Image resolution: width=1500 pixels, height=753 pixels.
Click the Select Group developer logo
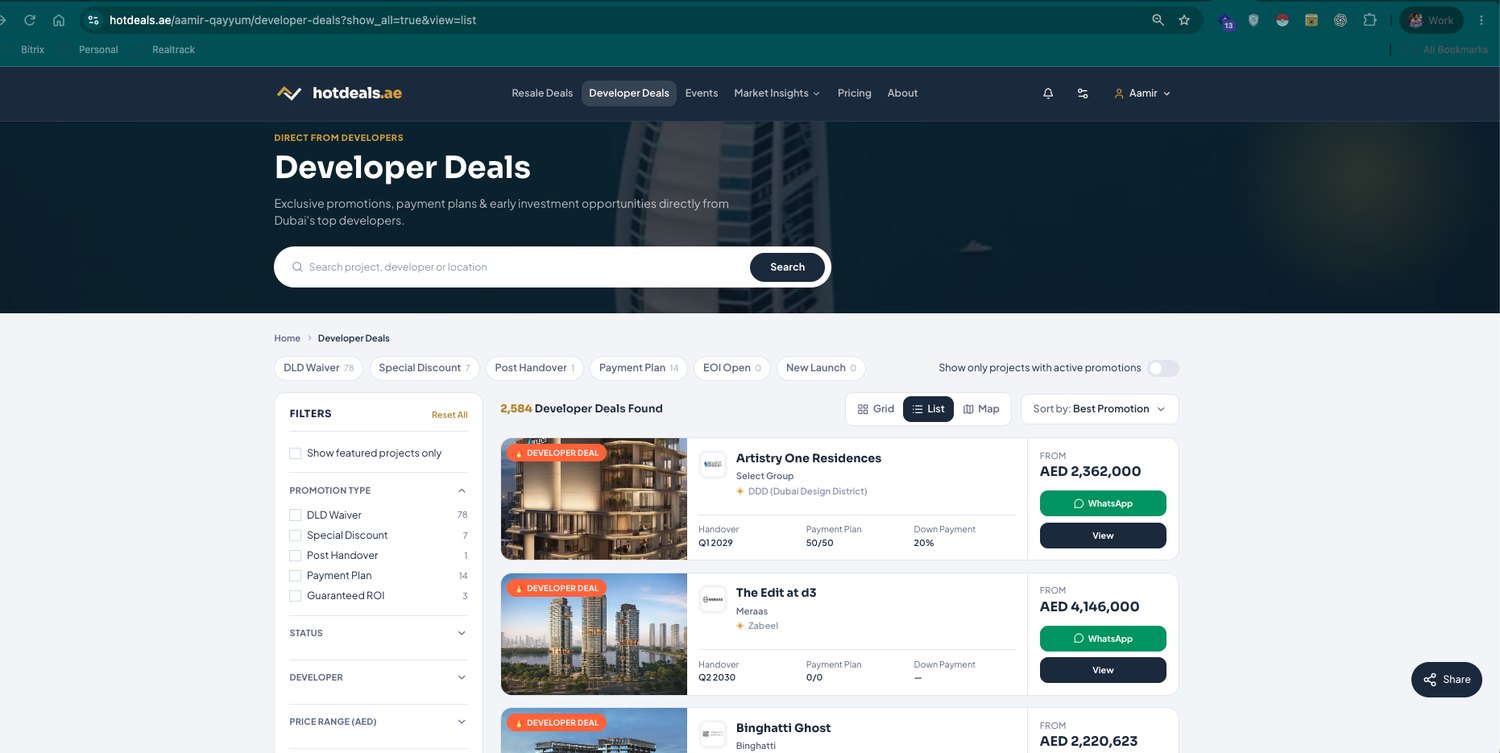[713, 464]
